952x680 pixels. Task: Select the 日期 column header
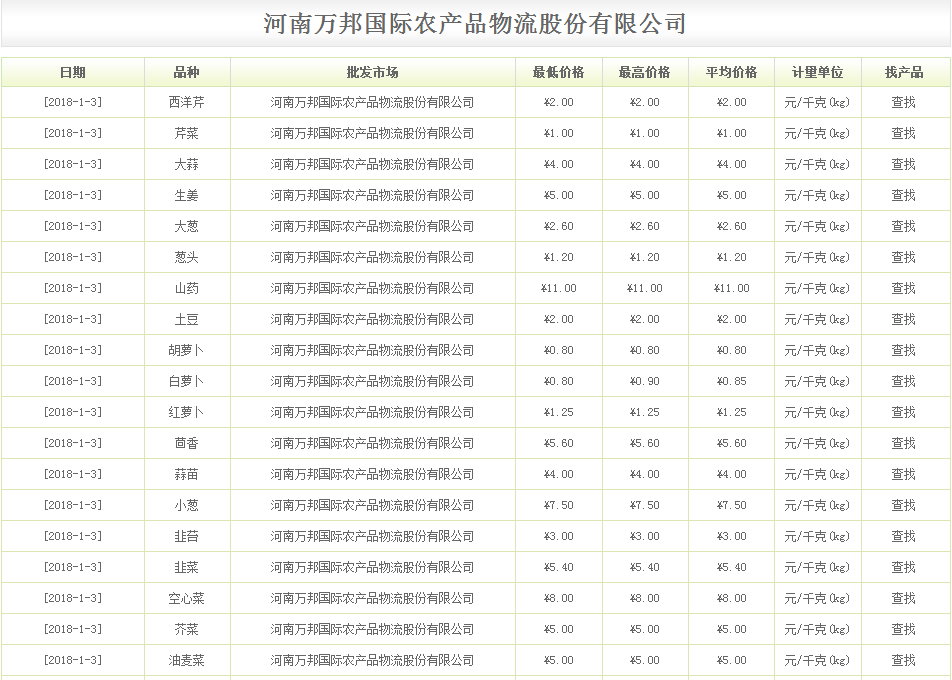pyautogui.click(x=76, y=71)
